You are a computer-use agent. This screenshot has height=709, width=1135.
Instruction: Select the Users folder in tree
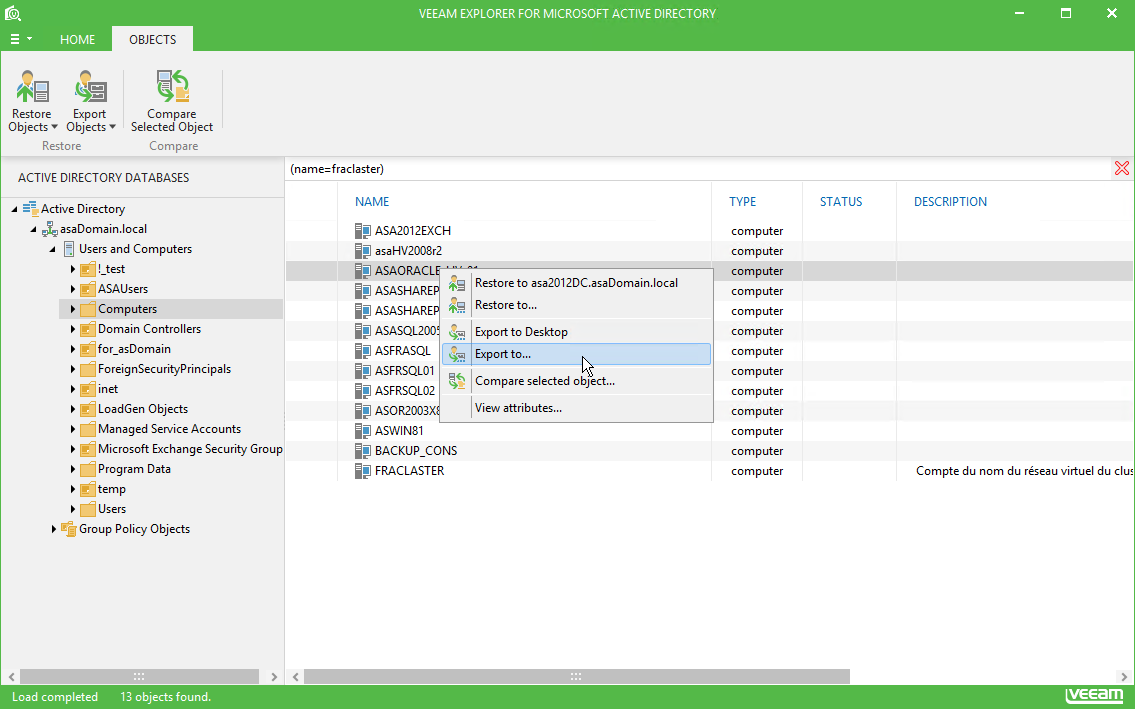(111, 509)
